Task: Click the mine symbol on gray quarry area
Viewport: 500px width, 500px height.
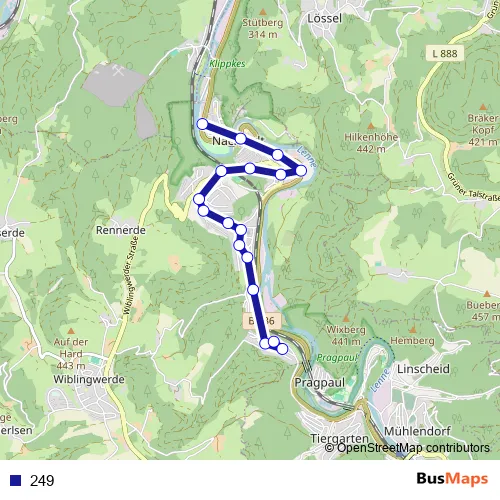Action: (118, 70)
